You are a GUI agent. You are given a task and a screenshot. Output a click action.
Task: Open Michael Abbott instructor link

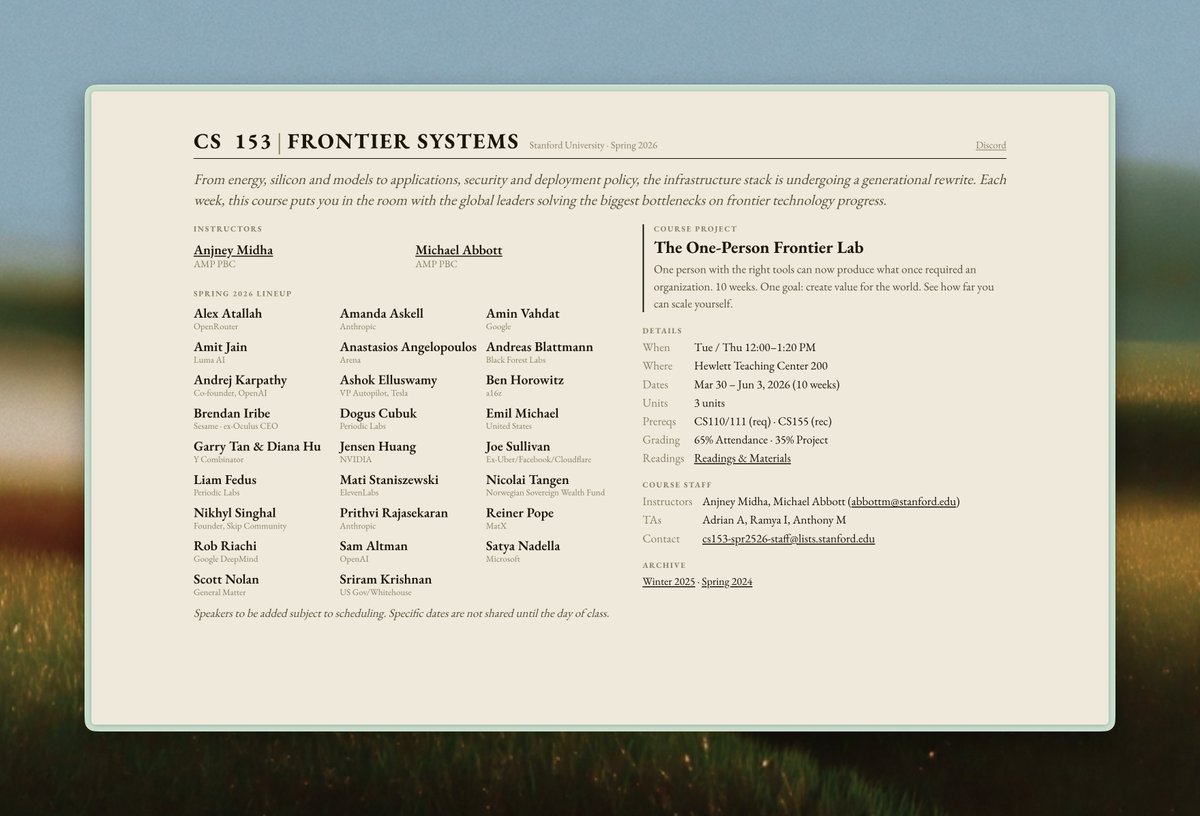pos(459,250)
